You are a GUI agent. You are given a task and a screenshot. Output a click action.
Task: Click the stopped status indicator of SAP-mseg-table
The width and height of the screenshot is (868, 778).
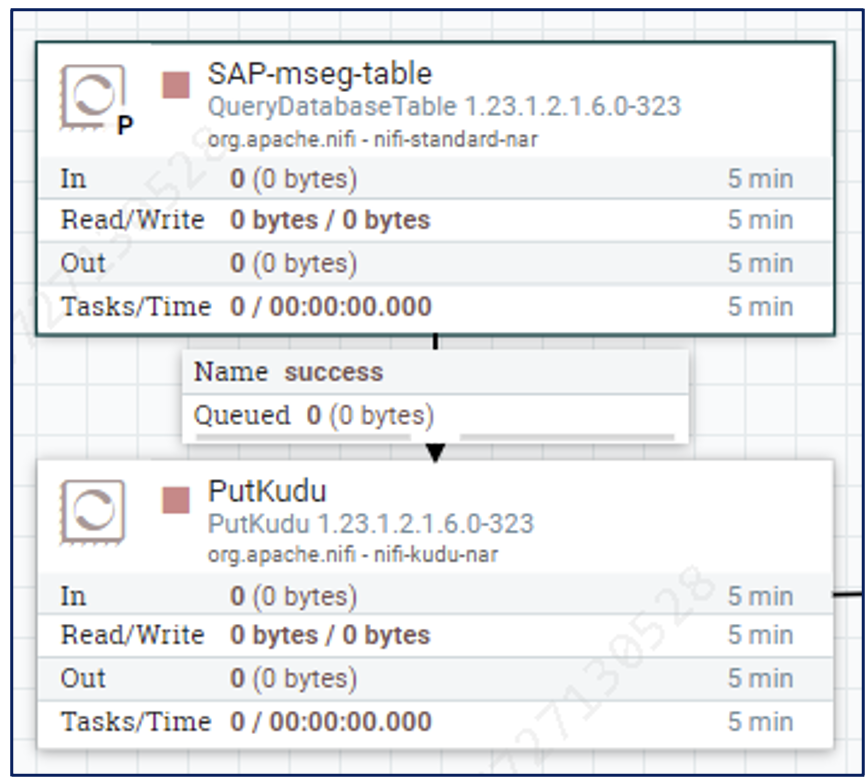[176, 85]
